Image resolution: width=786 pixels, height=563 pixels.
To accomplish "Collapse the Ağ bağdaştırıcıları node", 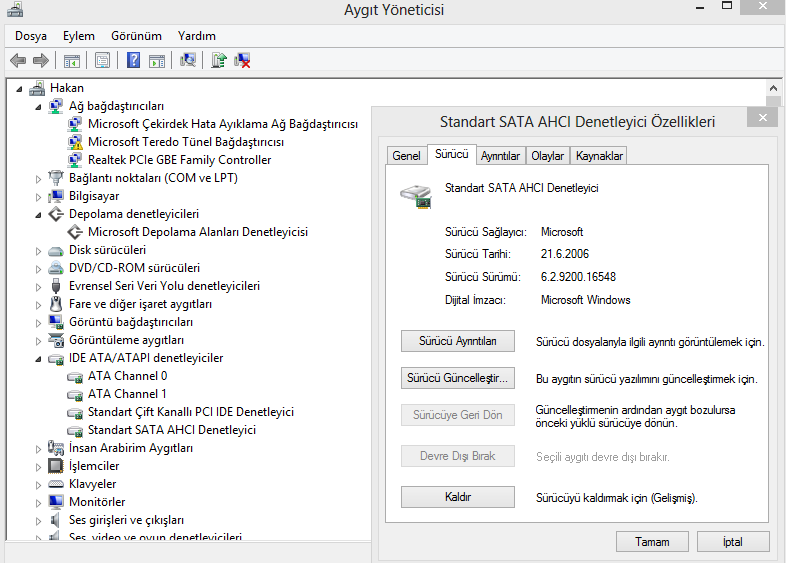I will click(x=38, y=107).
